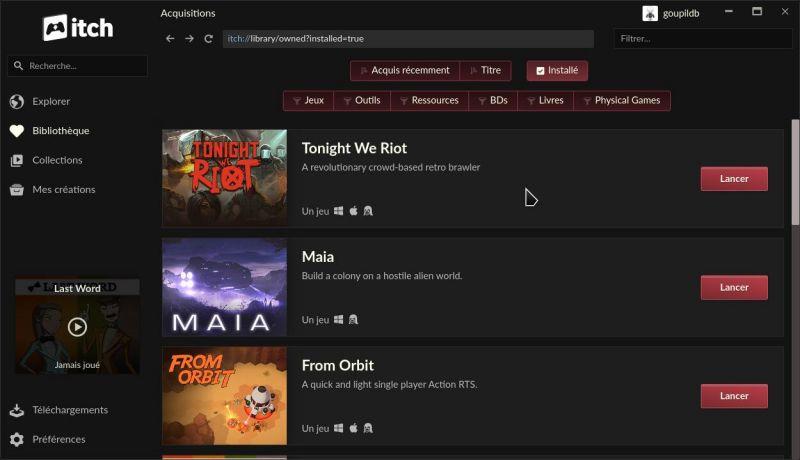Click Windows icon under From Orbit
This screenshot has height=460, width=800.
coord(338,428)
